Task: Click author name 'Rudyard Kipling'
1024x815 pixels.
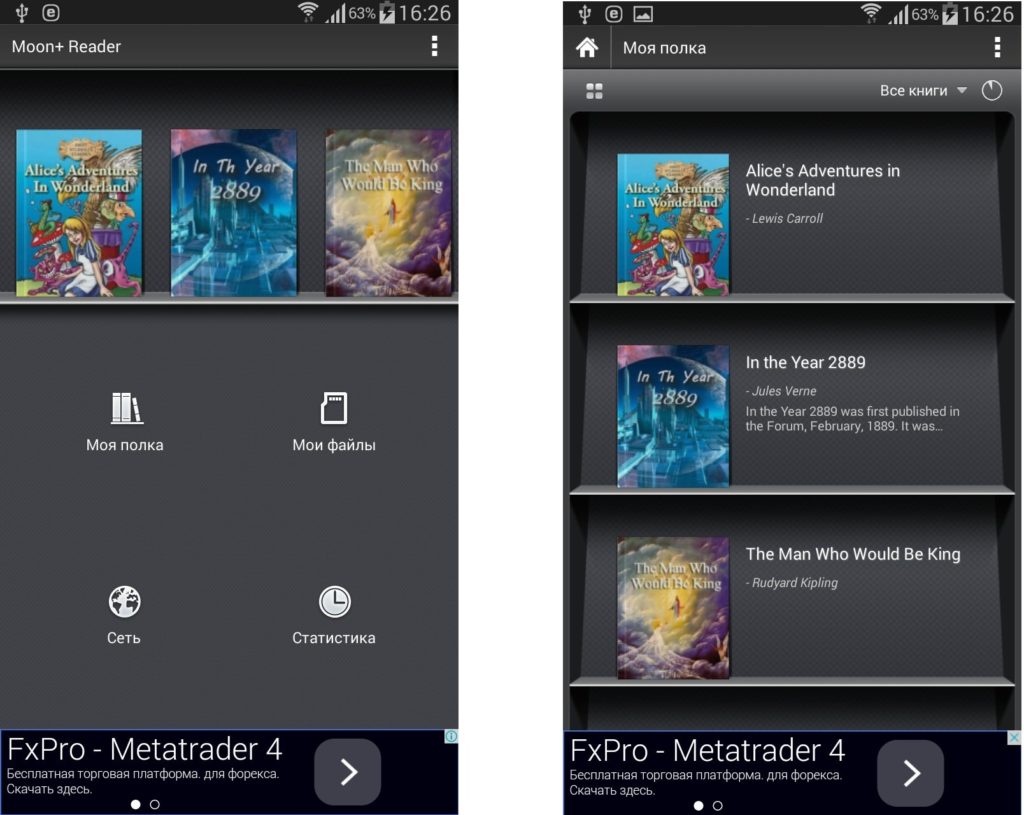Action: 795,583
